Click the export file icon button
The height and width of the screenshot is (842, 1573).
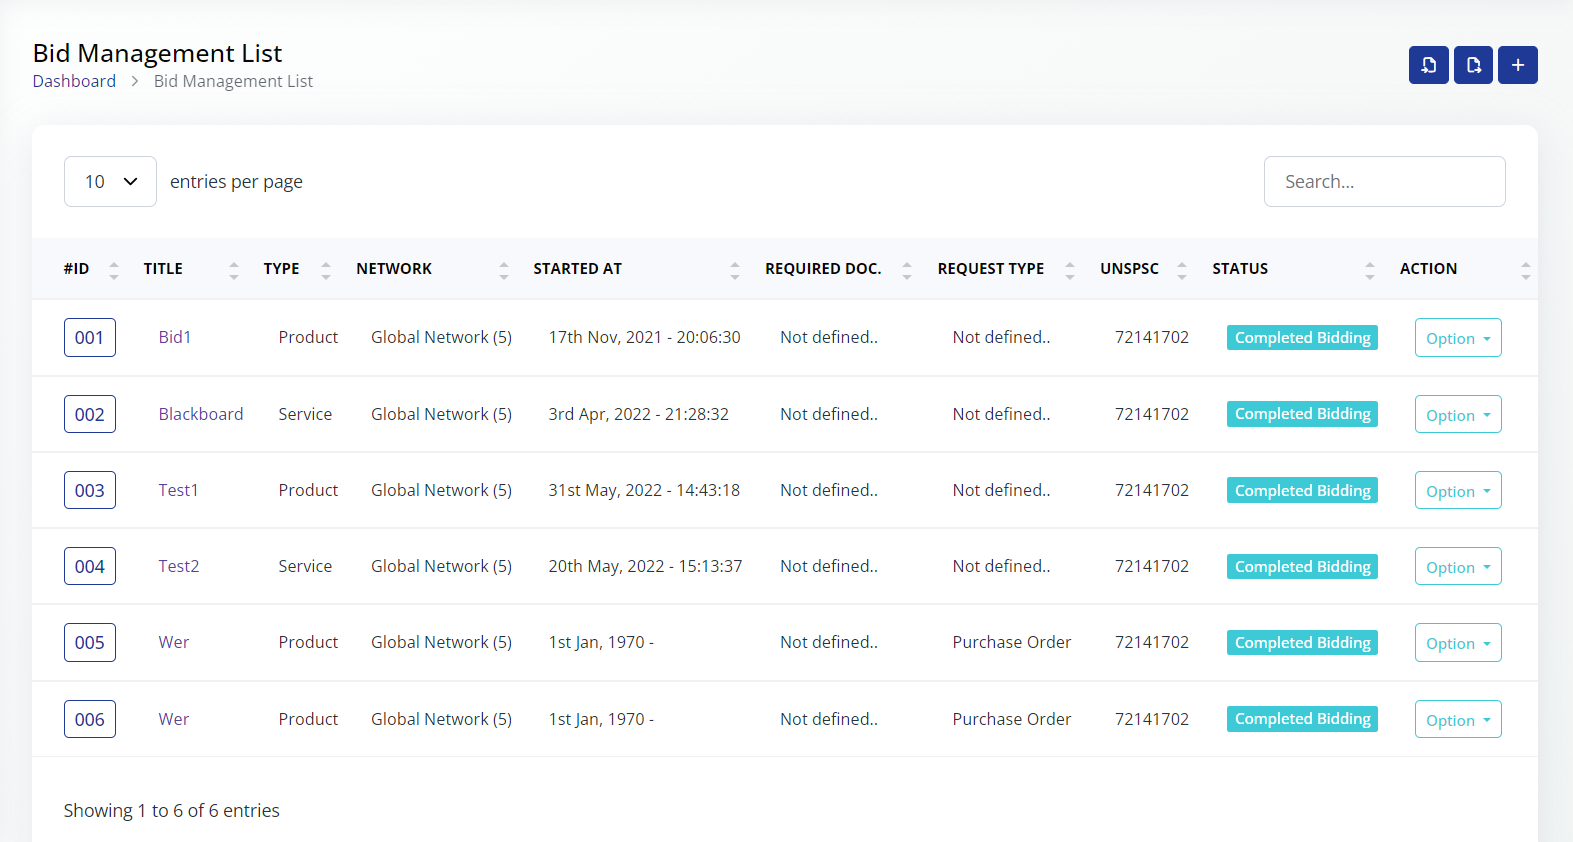(x=1473, y=65)
